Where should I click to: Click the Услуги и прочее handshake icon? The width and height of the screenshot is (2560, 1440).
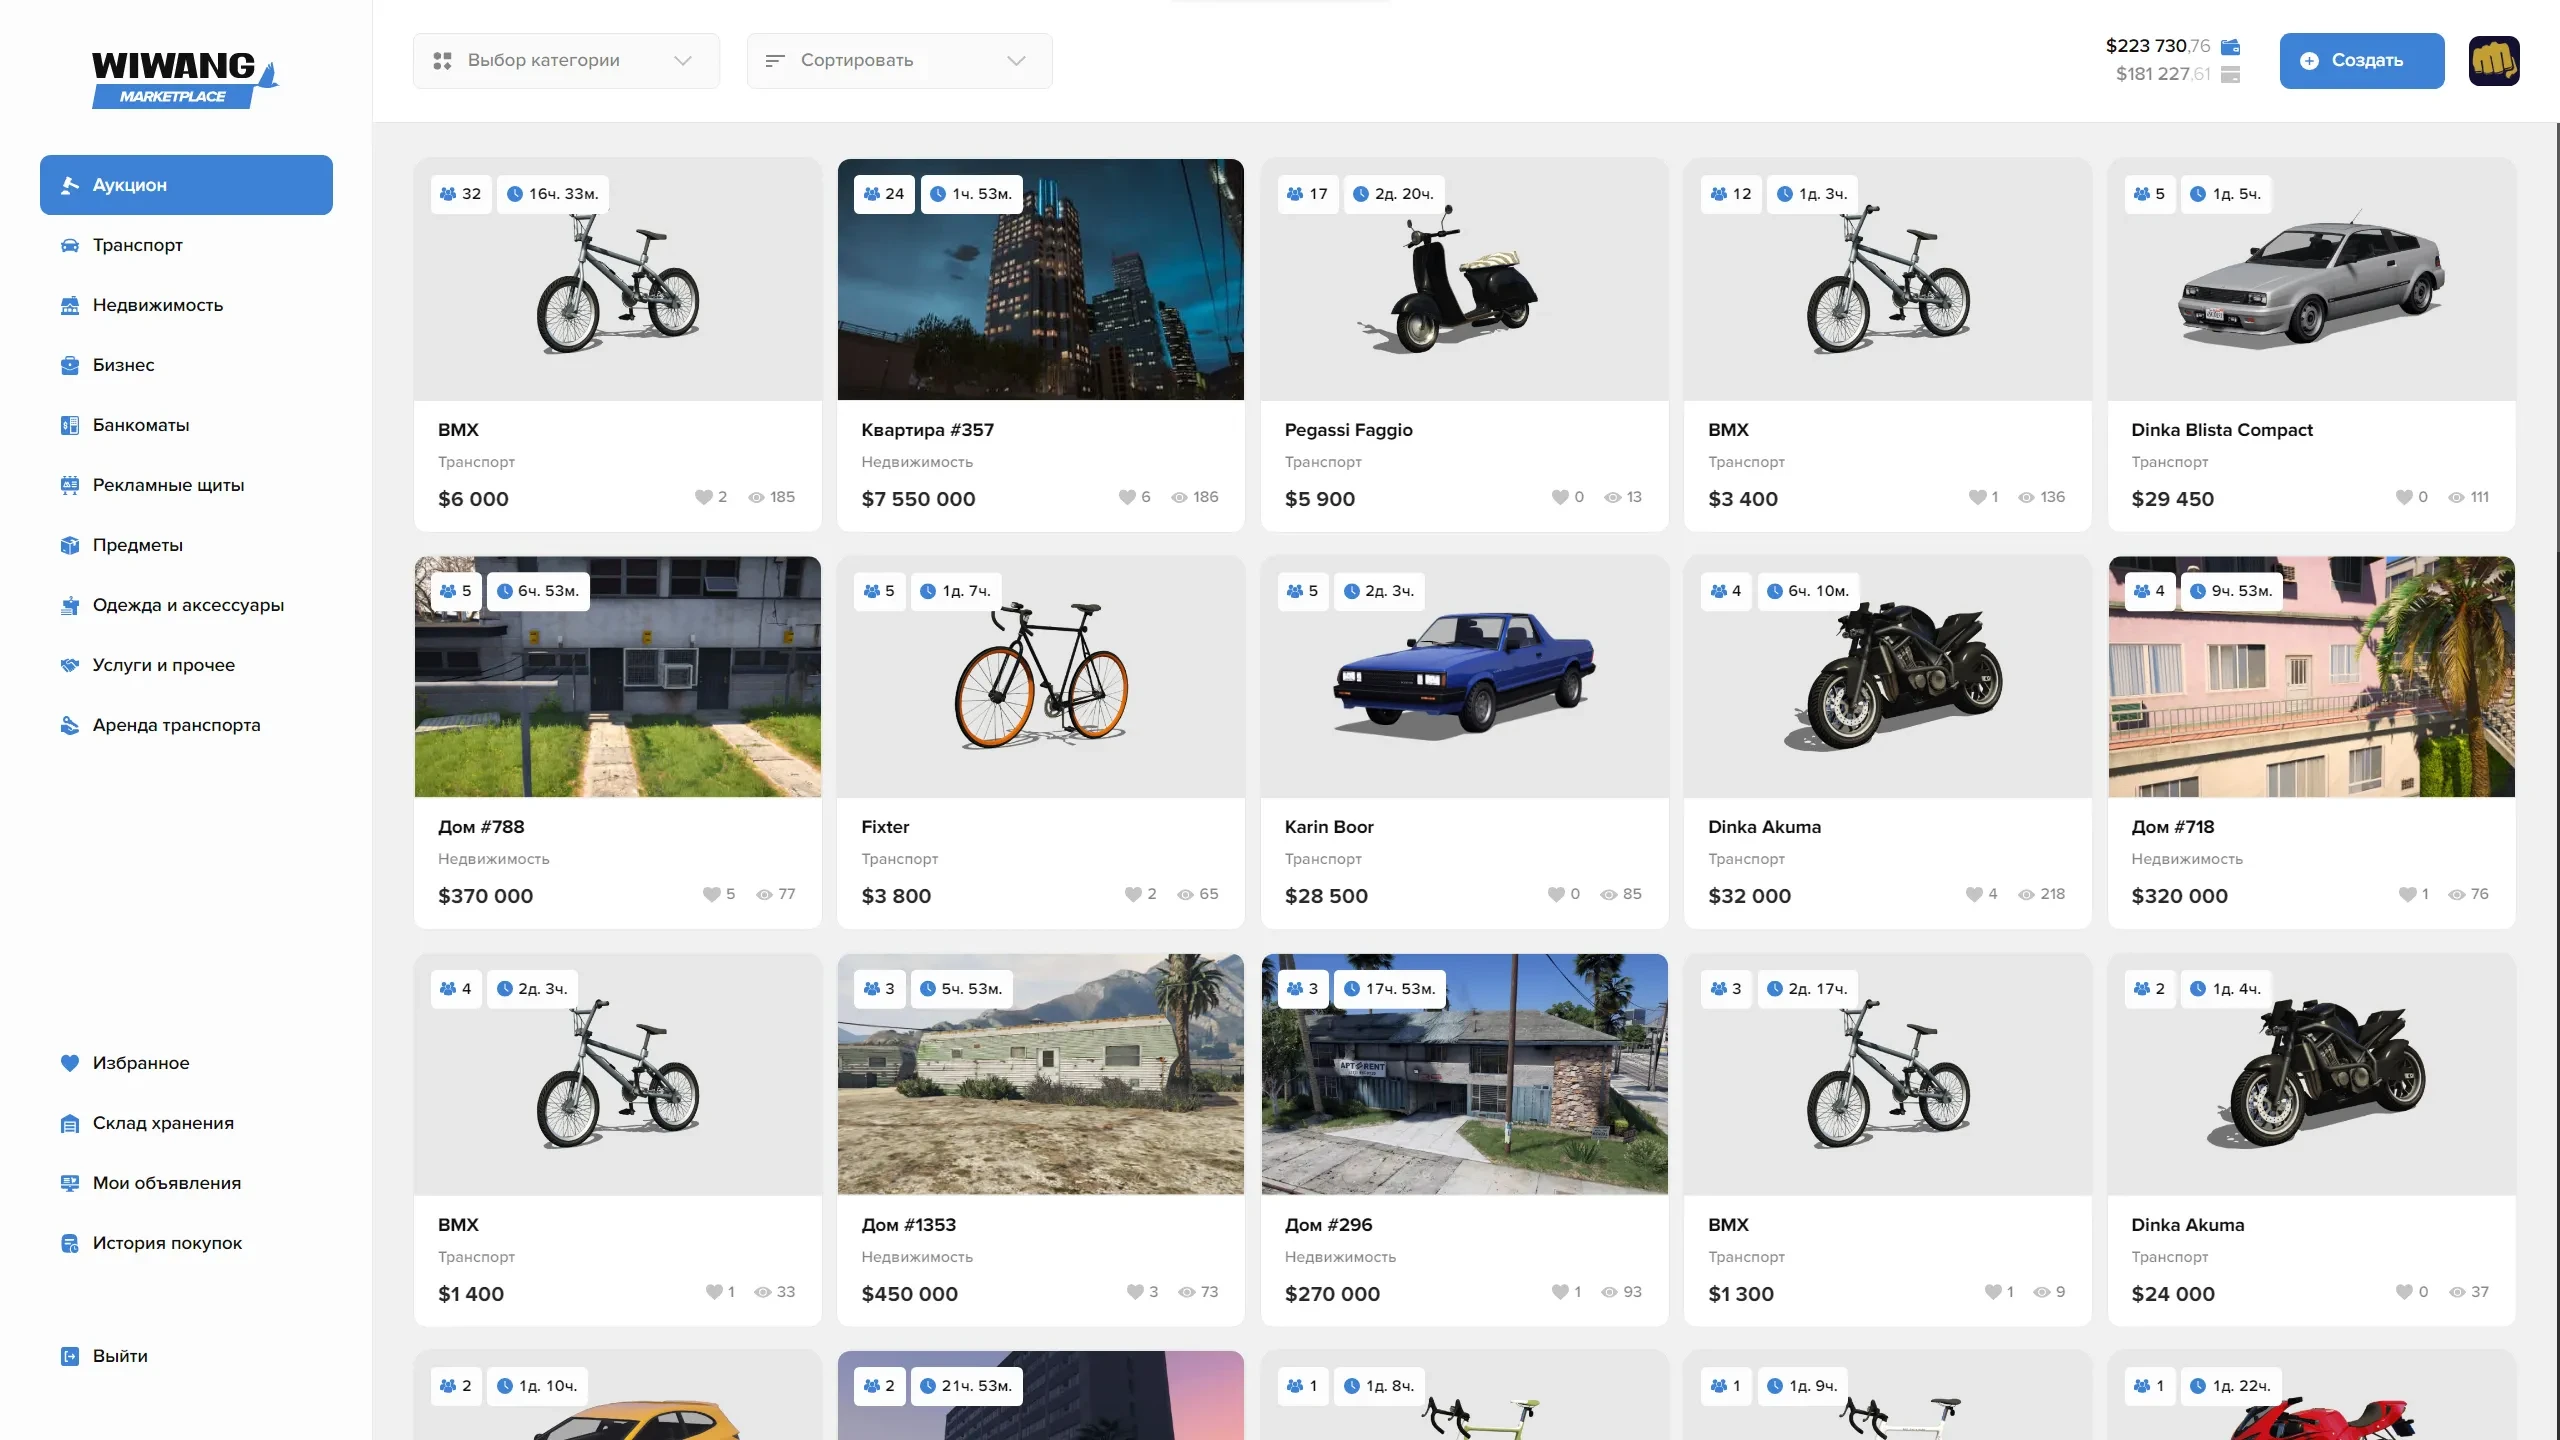70,665
